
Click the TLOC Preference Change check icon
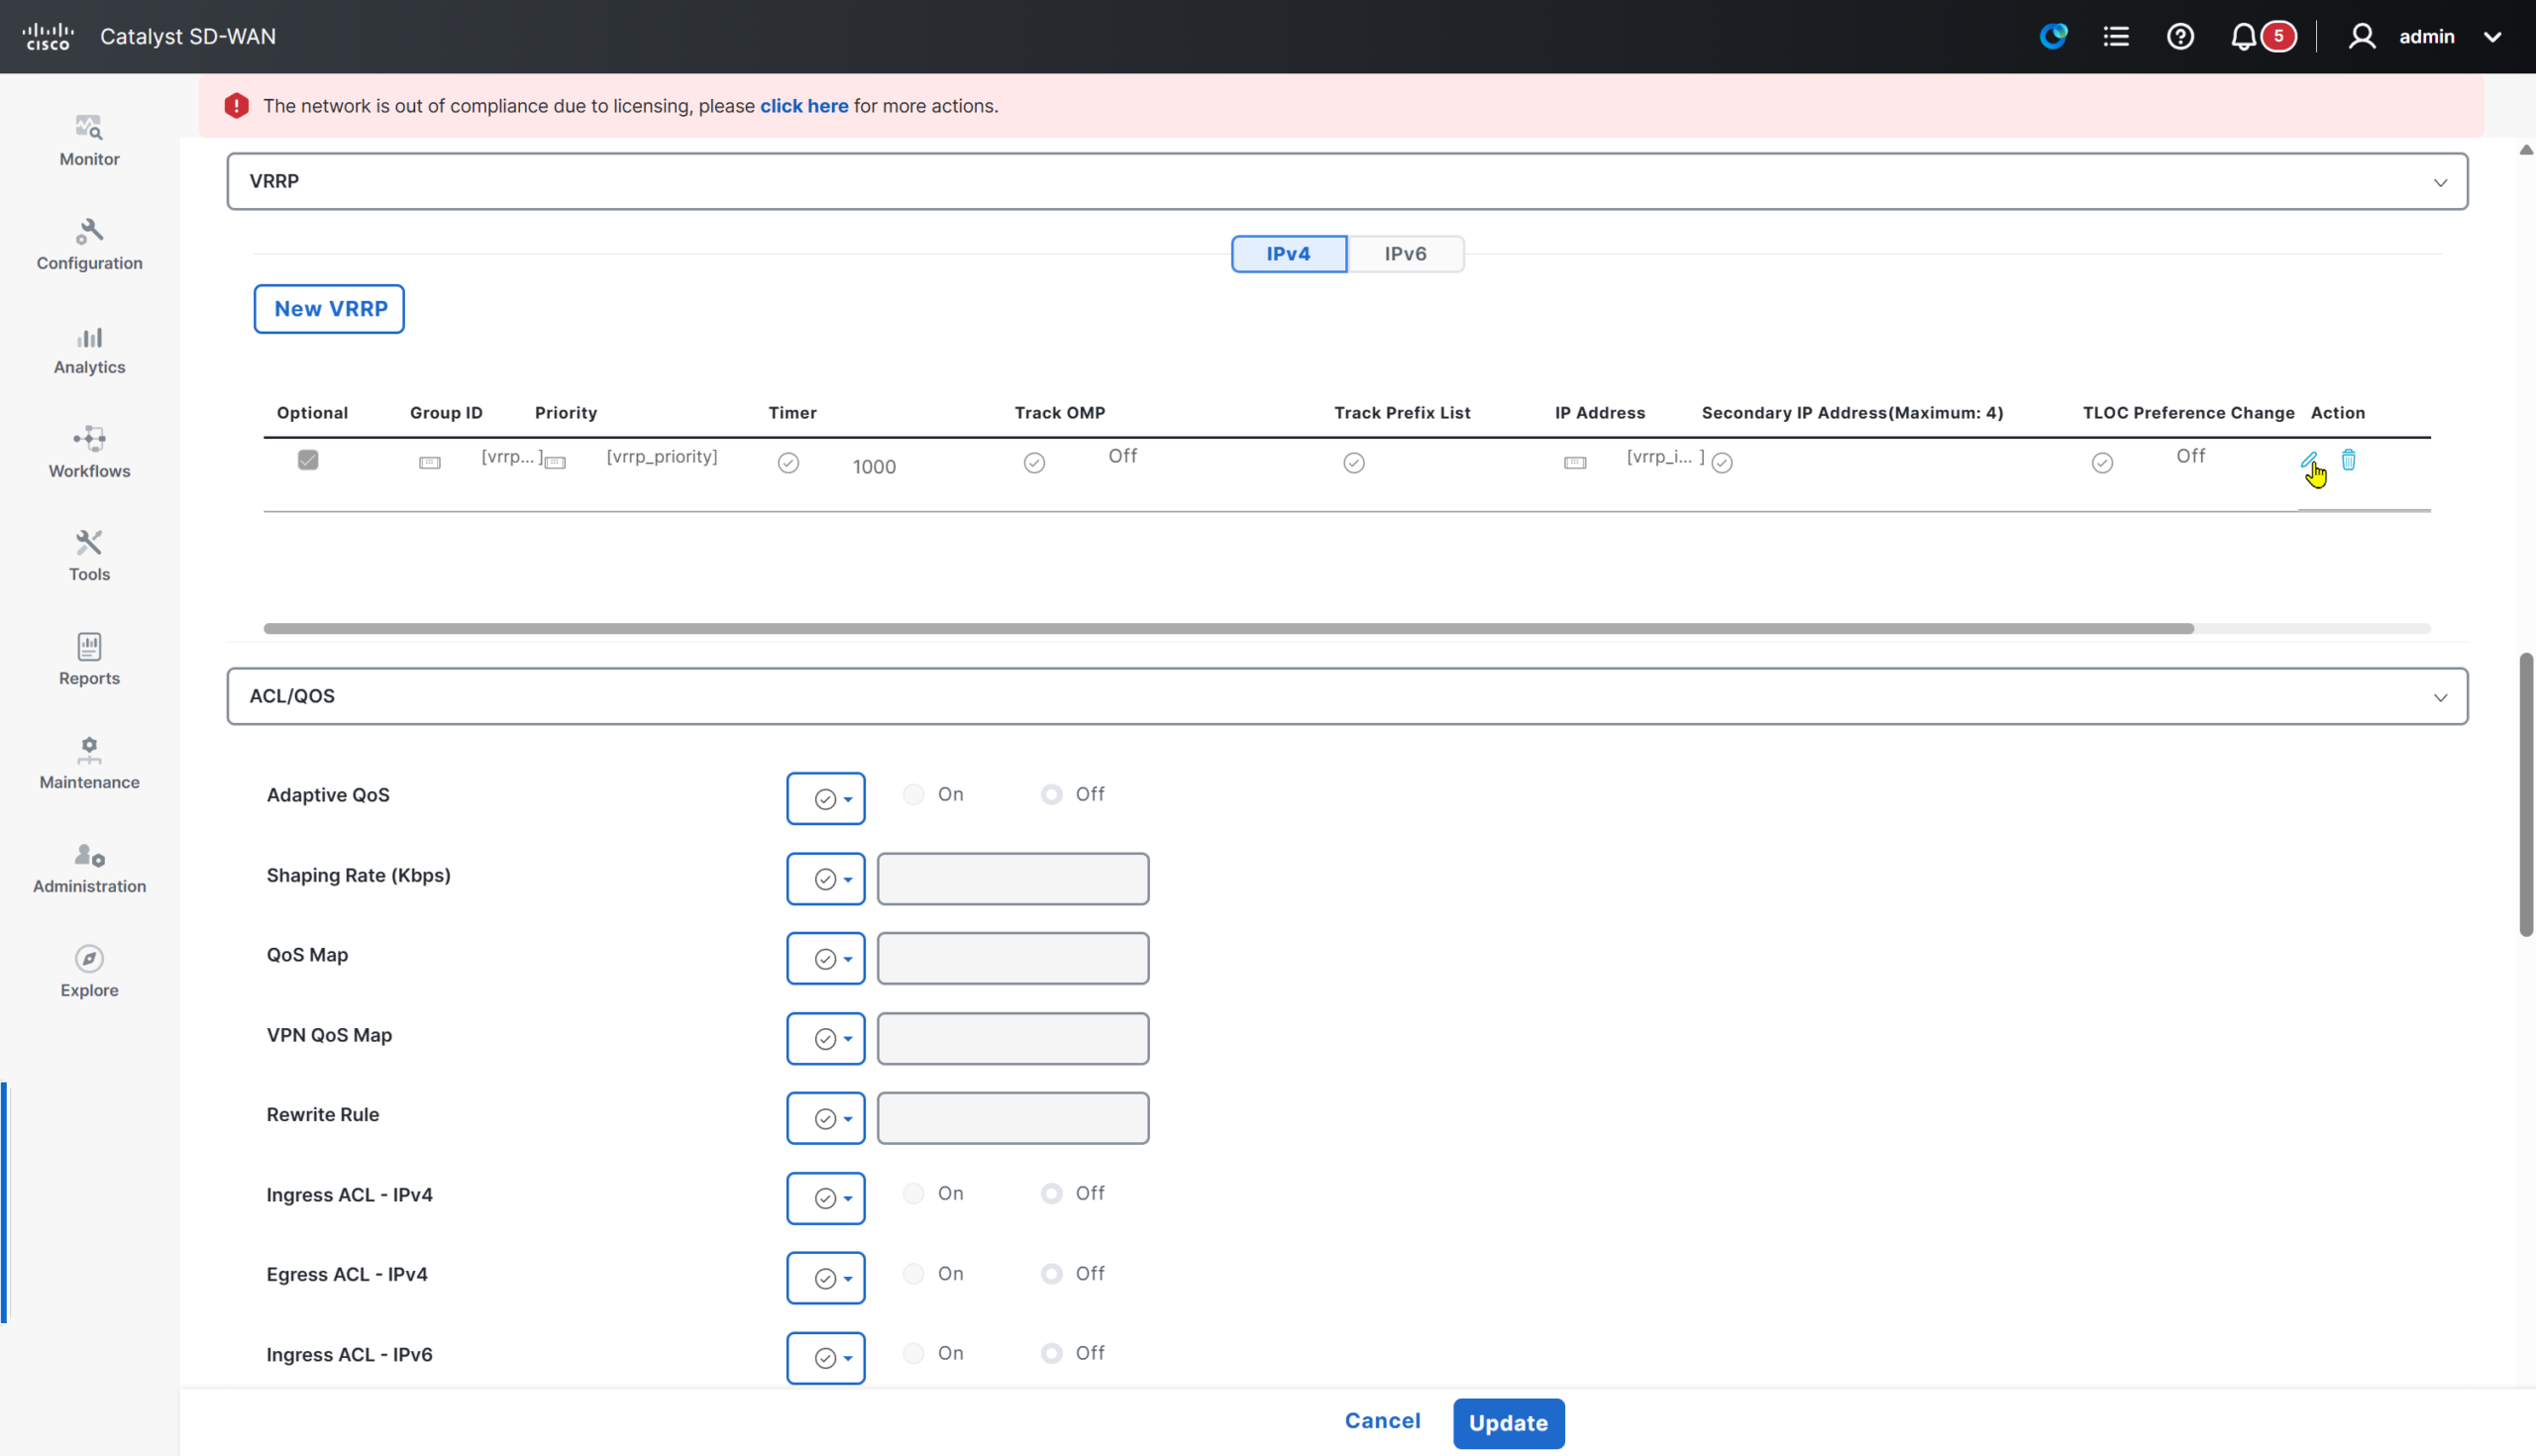point(2102,463)
